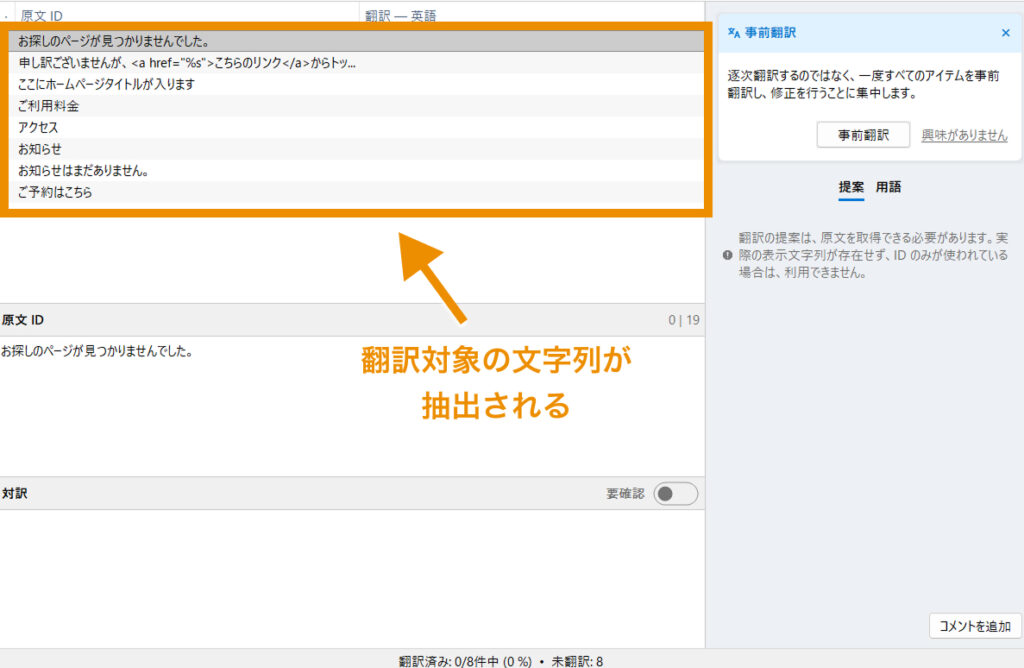1024x668 pixels.
Task: Click the 翻訳 — 英語 column header
Action: click(x=400, y=16)
